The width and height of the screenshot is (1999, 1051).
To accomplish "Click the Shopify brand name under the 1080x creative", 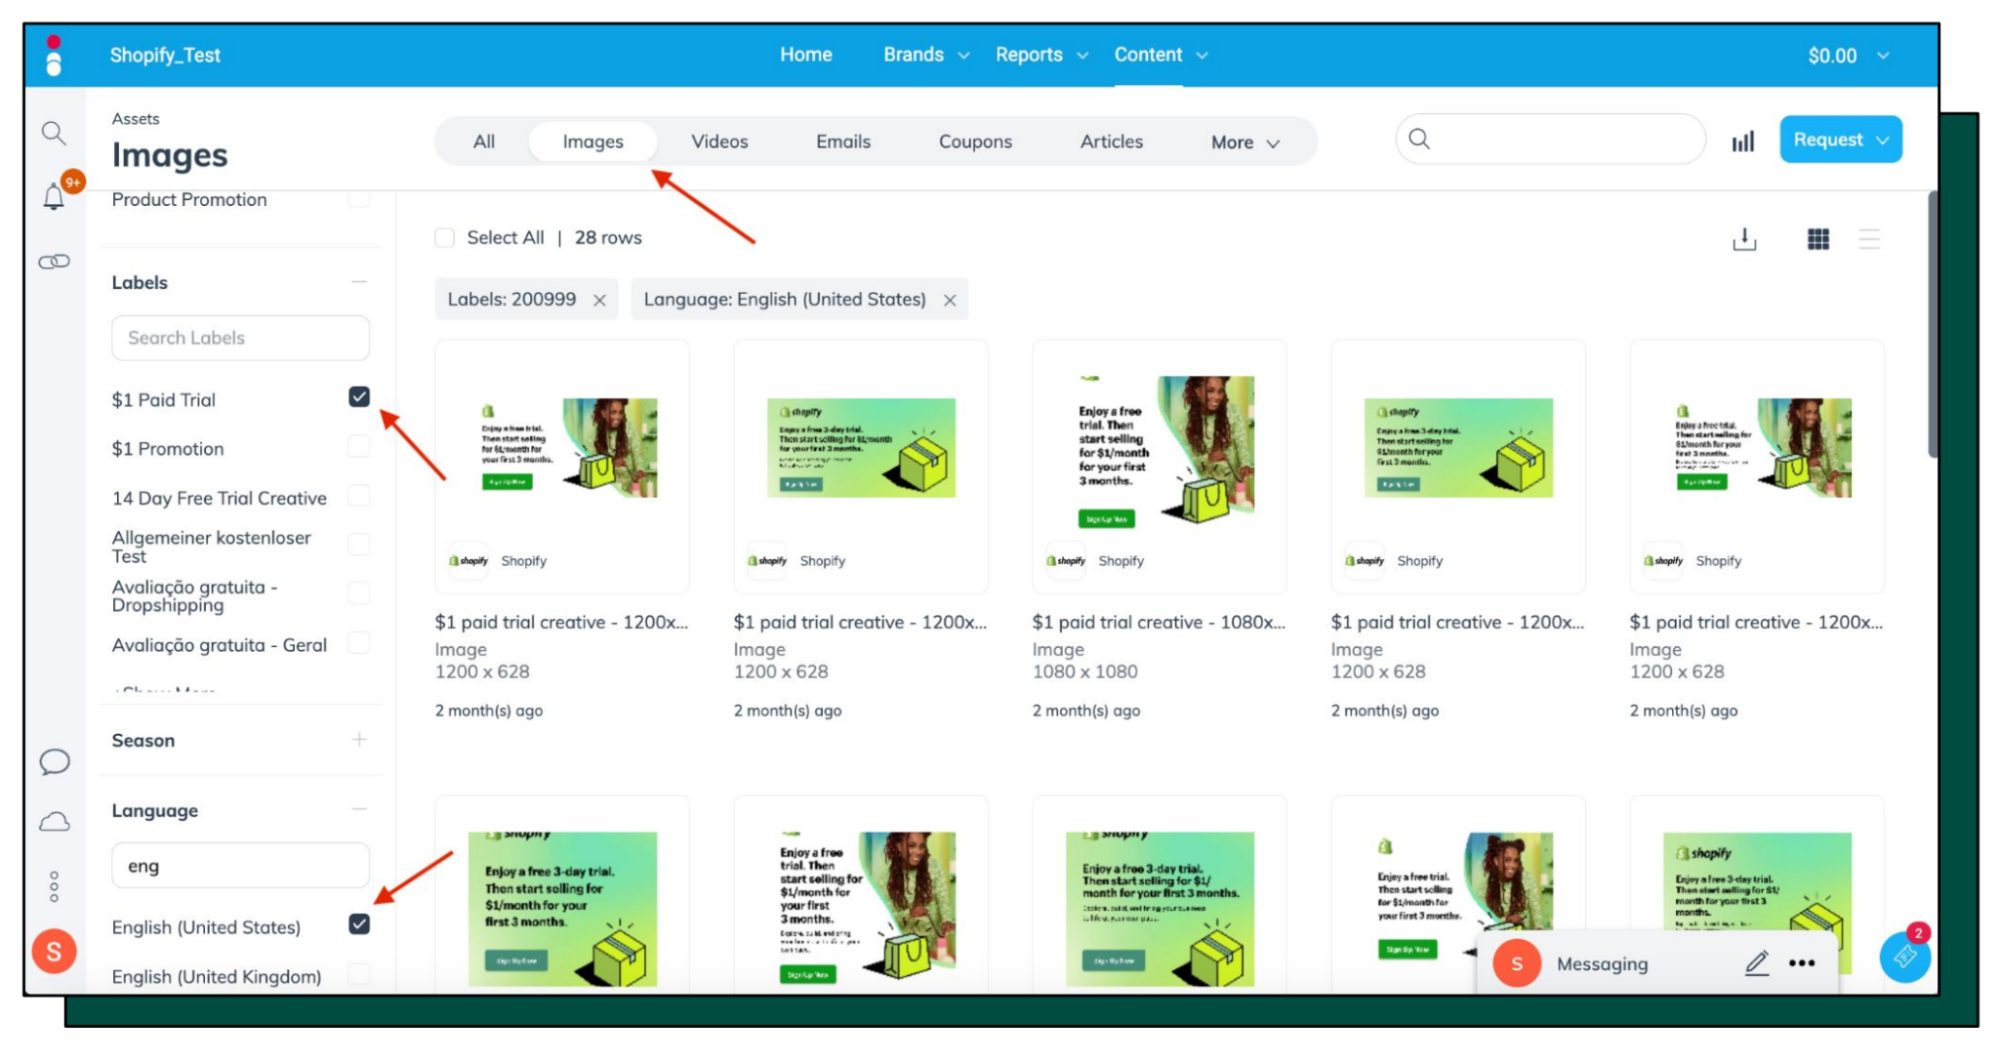I will click(x=1121, y=561).
